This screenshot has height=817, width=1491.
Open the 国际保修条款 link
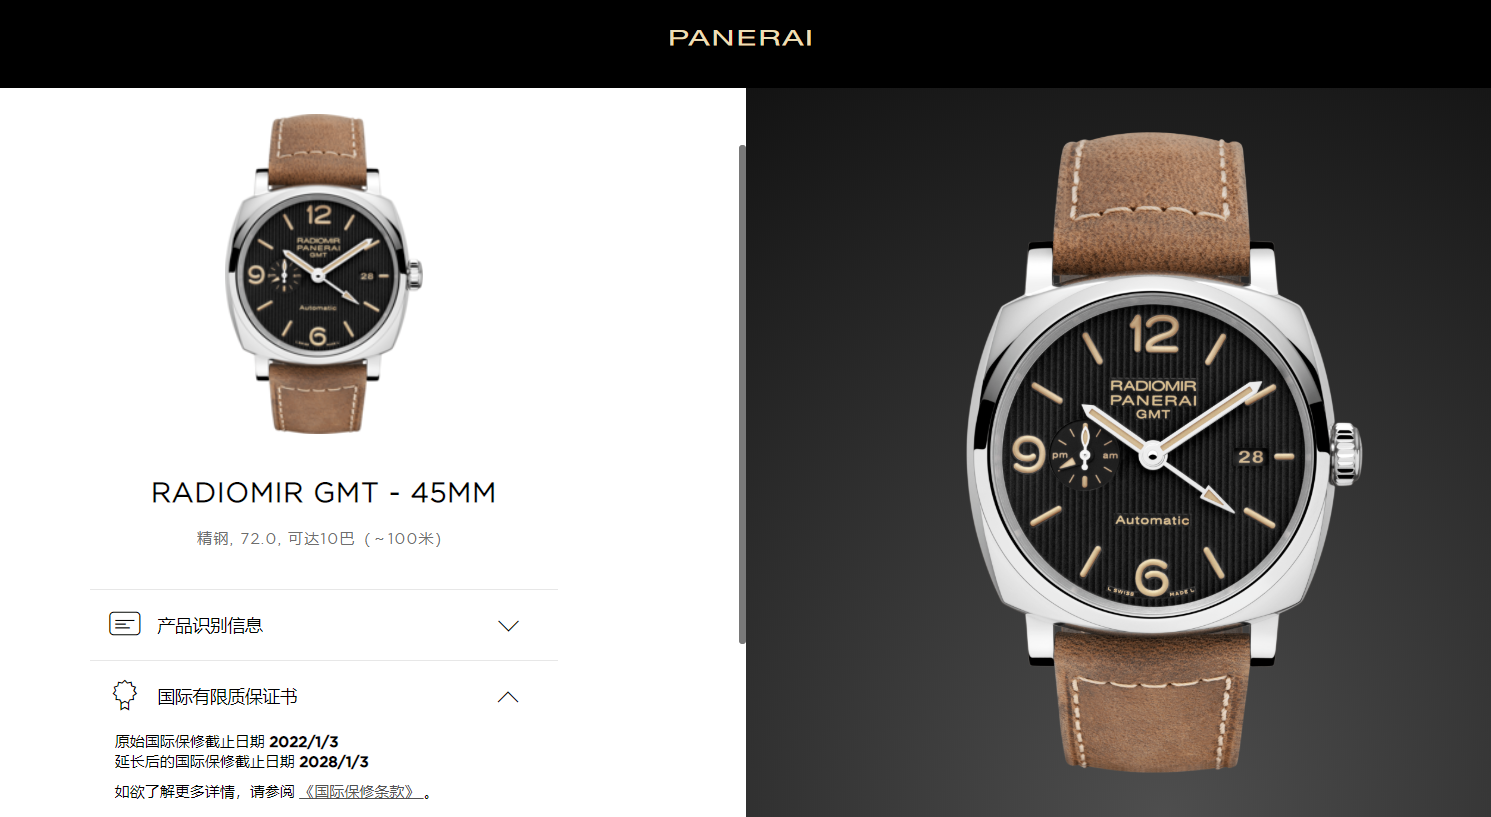point(361,791)
